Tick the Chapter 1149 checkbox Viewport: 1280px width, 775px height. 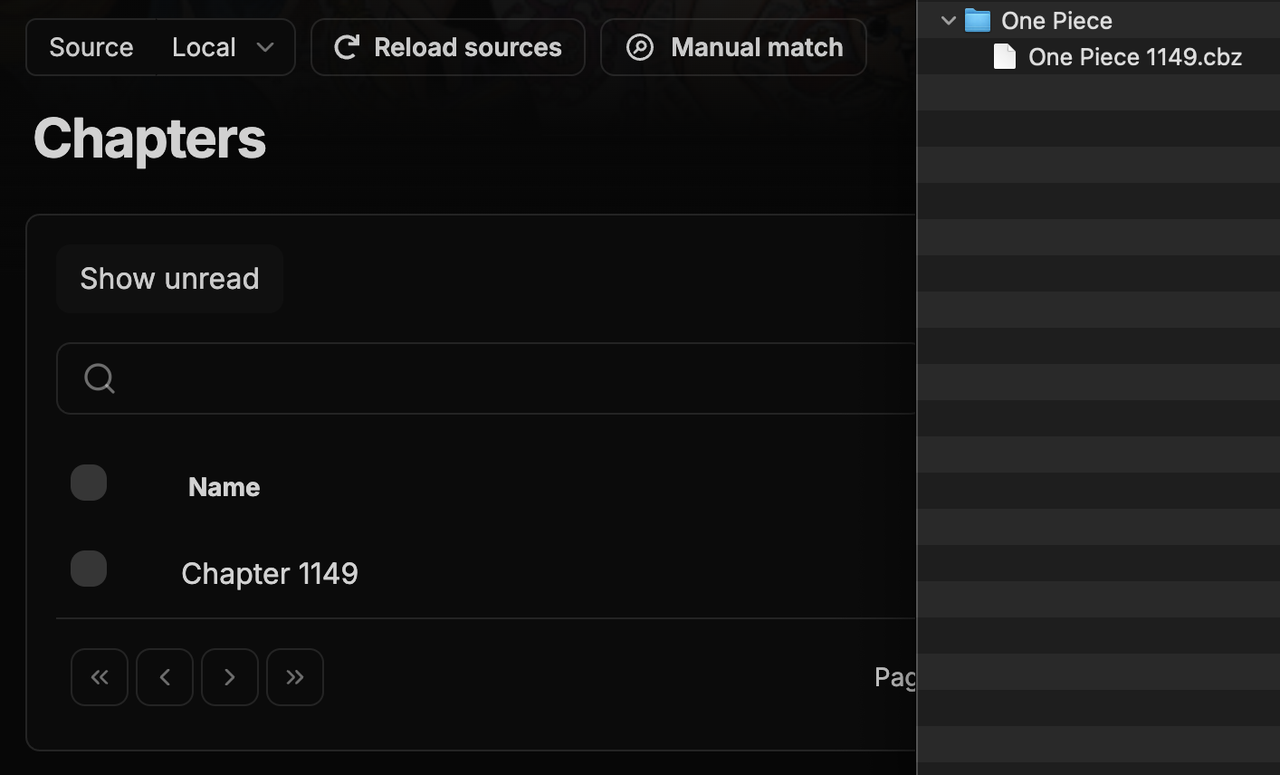point(89,569)
